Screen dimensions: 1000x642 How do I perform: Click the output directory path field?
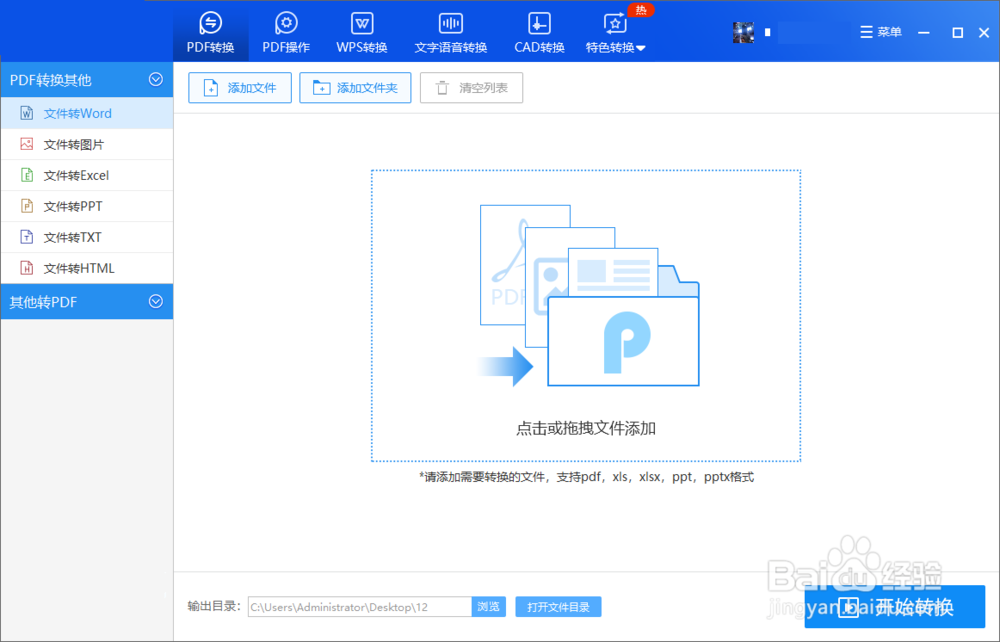360,606
